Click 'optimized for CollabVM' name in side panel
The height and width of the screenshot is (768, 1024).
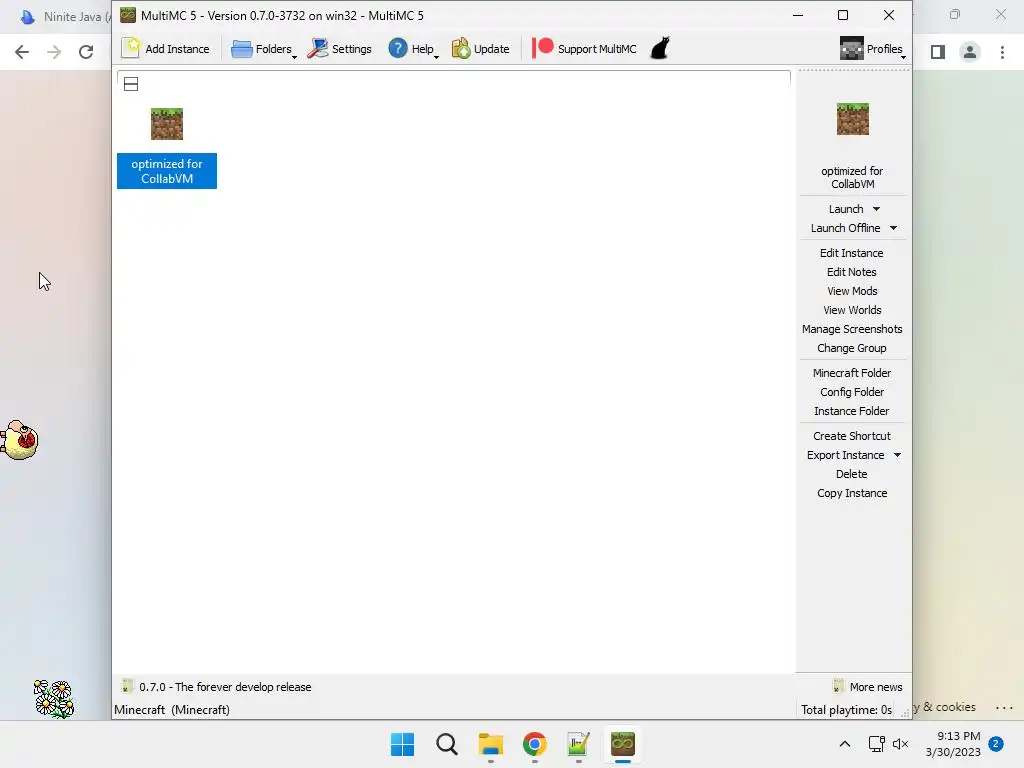click(x=852, y=177)
